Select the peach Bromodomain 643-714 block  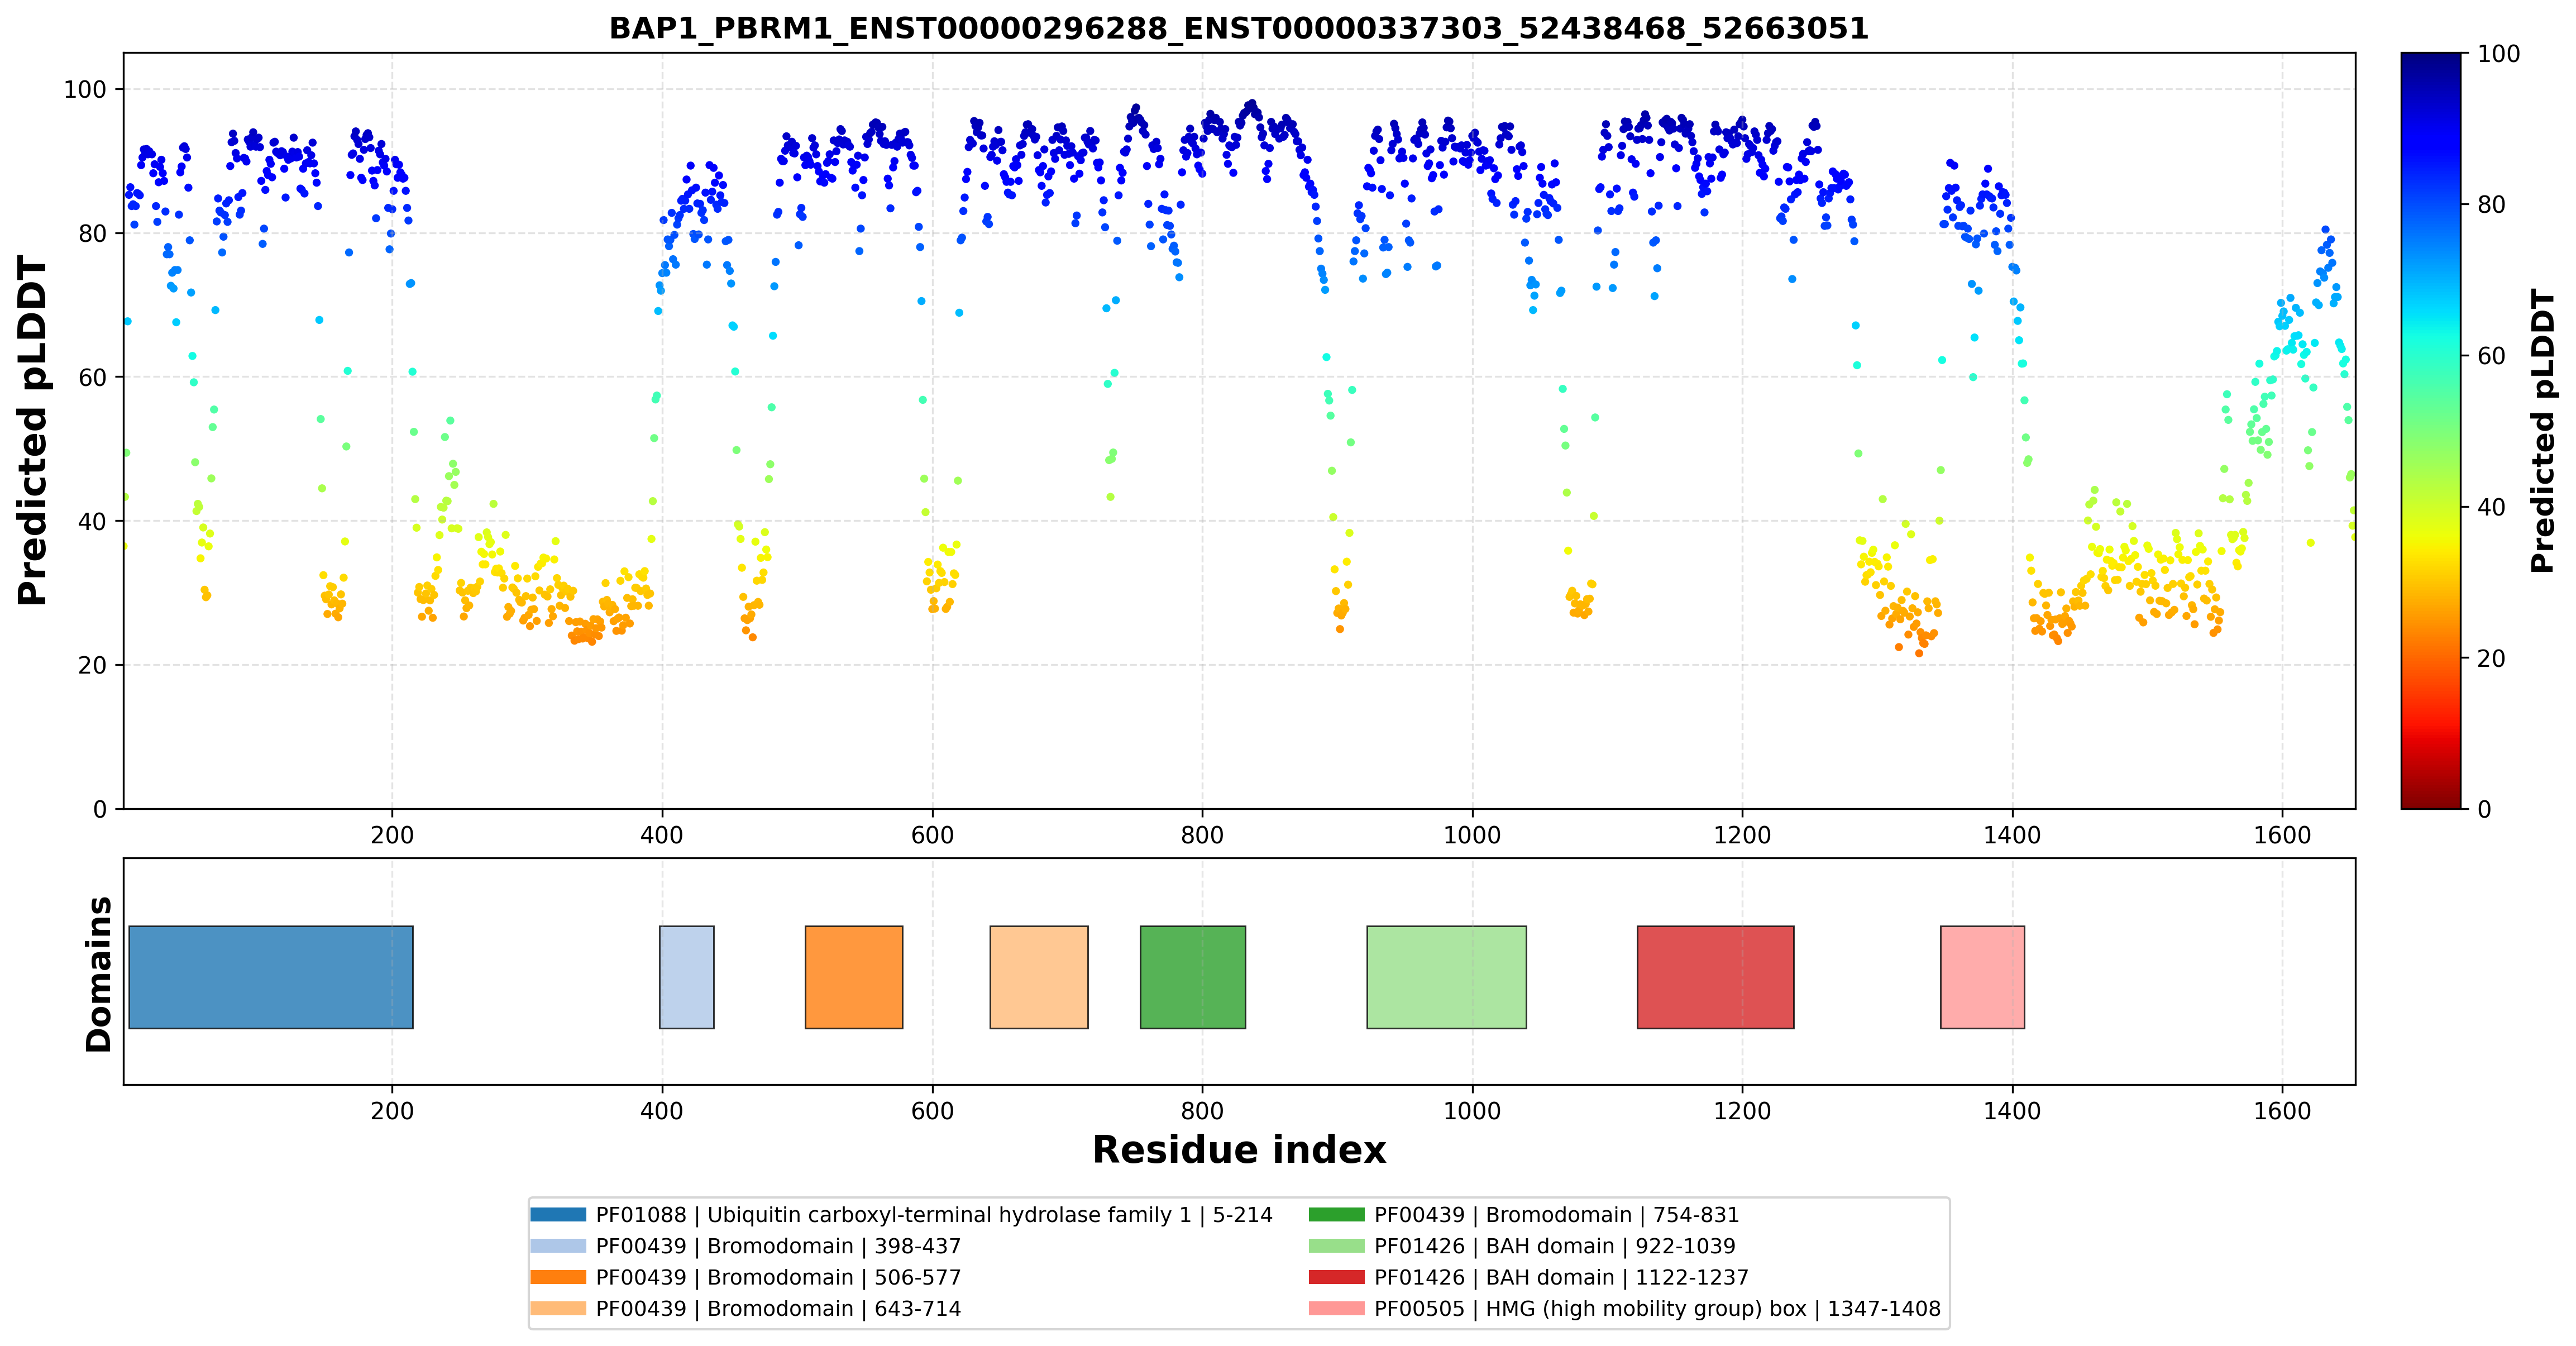pyautogui.click(x=1039, y=977)
